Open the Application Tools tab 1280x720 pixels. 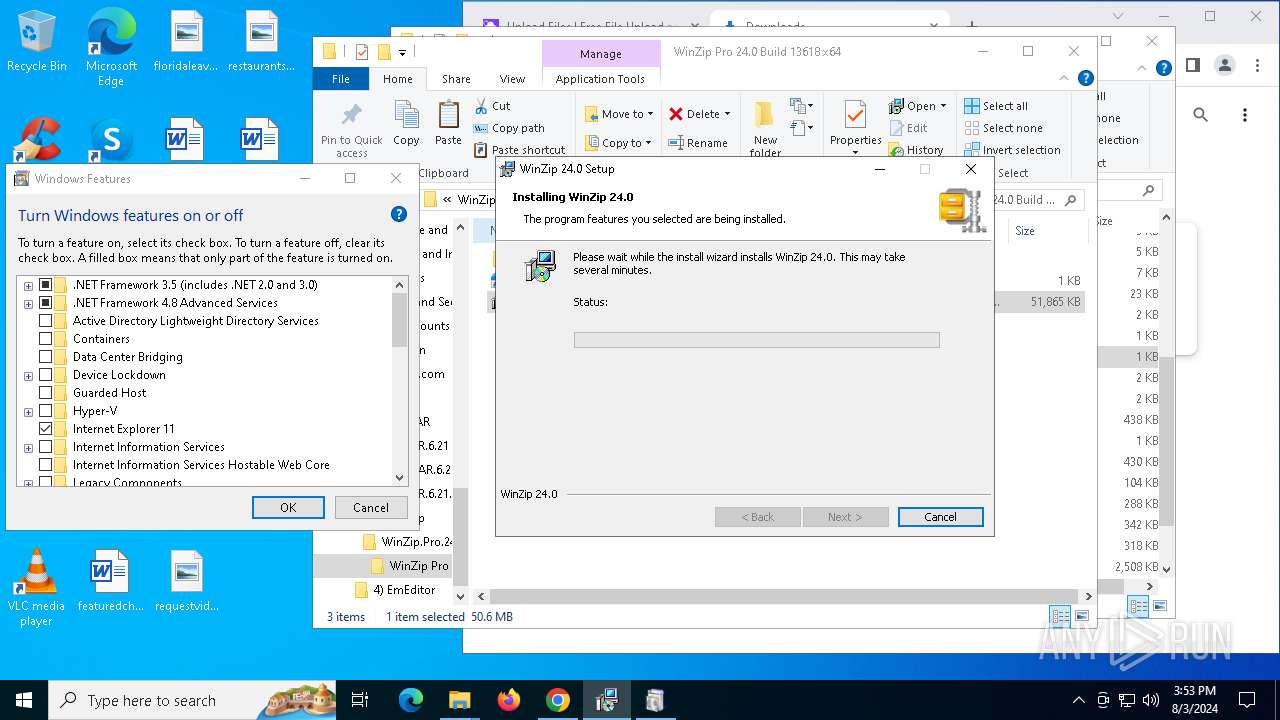tap(600, 79)
